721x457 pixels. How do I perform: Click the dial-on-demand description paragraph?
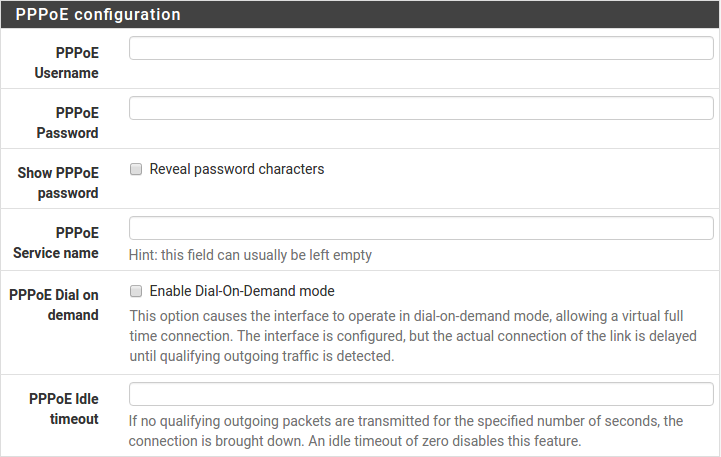[413, 336]
